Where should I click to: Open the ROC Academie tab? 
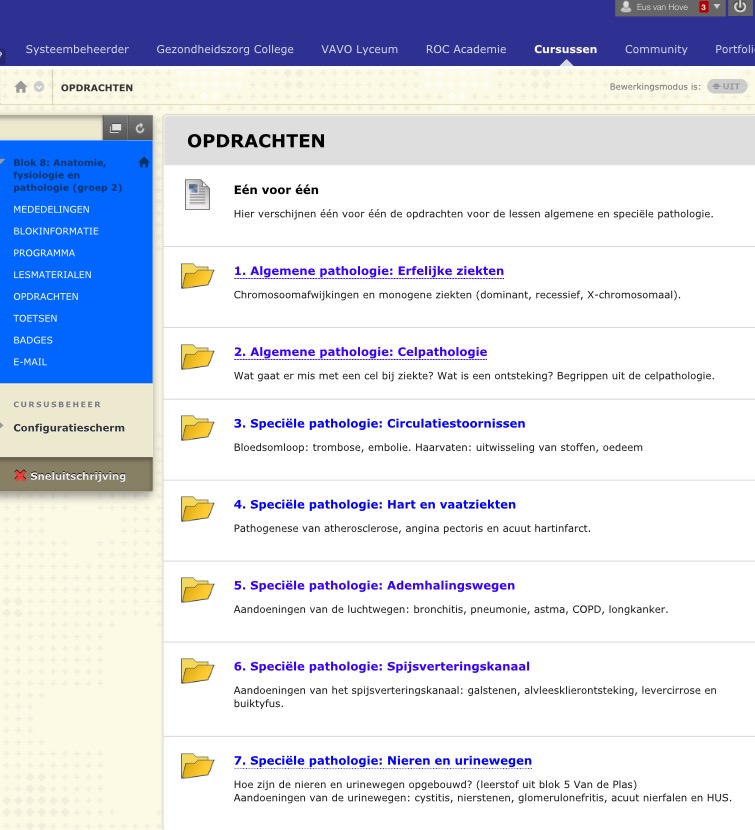(465, 49)
